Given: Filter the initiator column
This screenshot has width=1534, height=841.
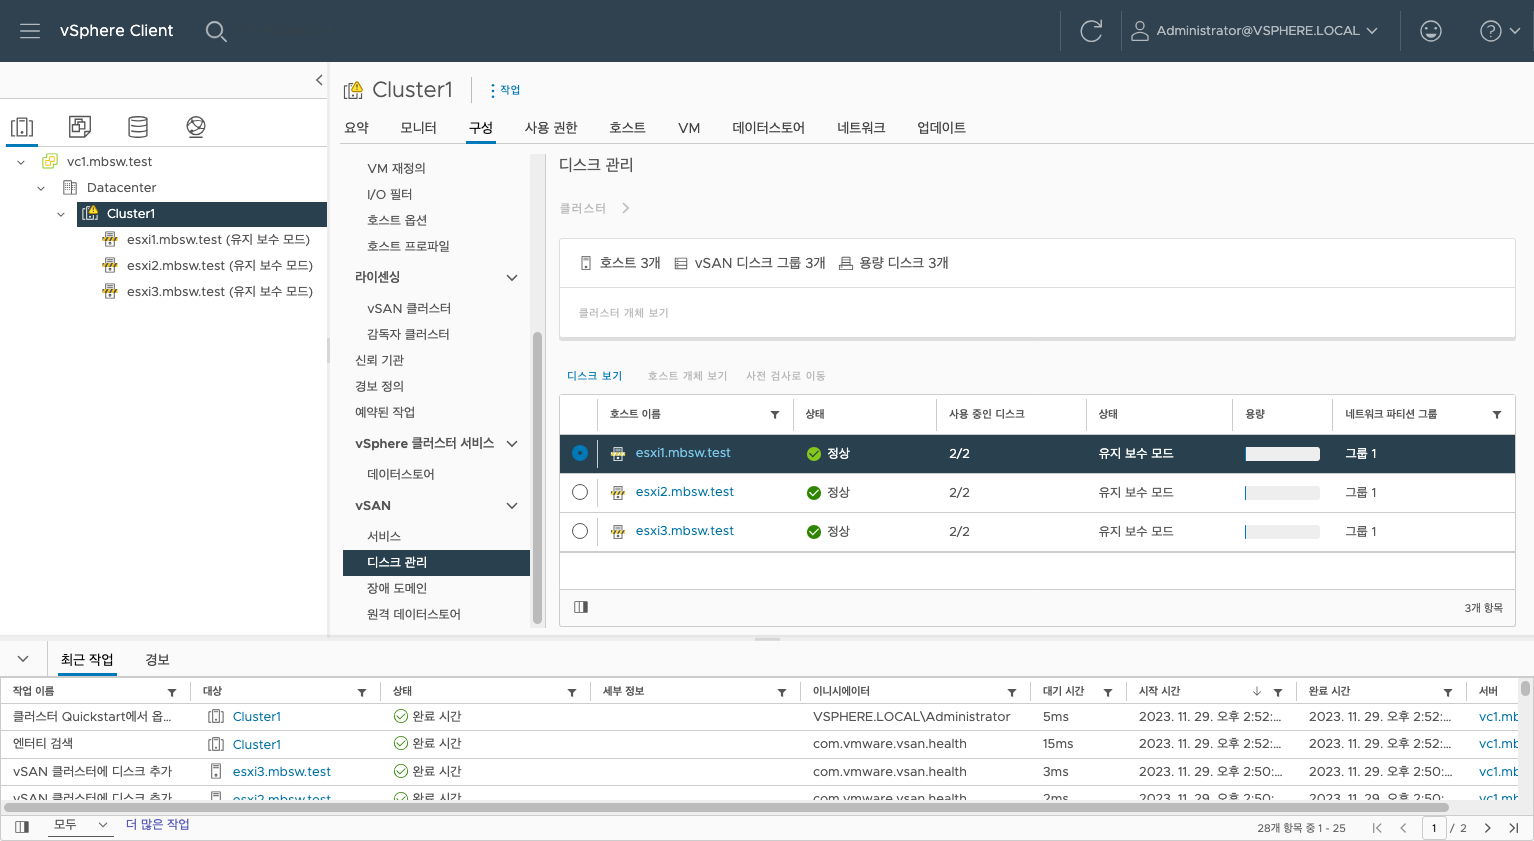Looking at the screenshot, I should [x=1012, y=692].
